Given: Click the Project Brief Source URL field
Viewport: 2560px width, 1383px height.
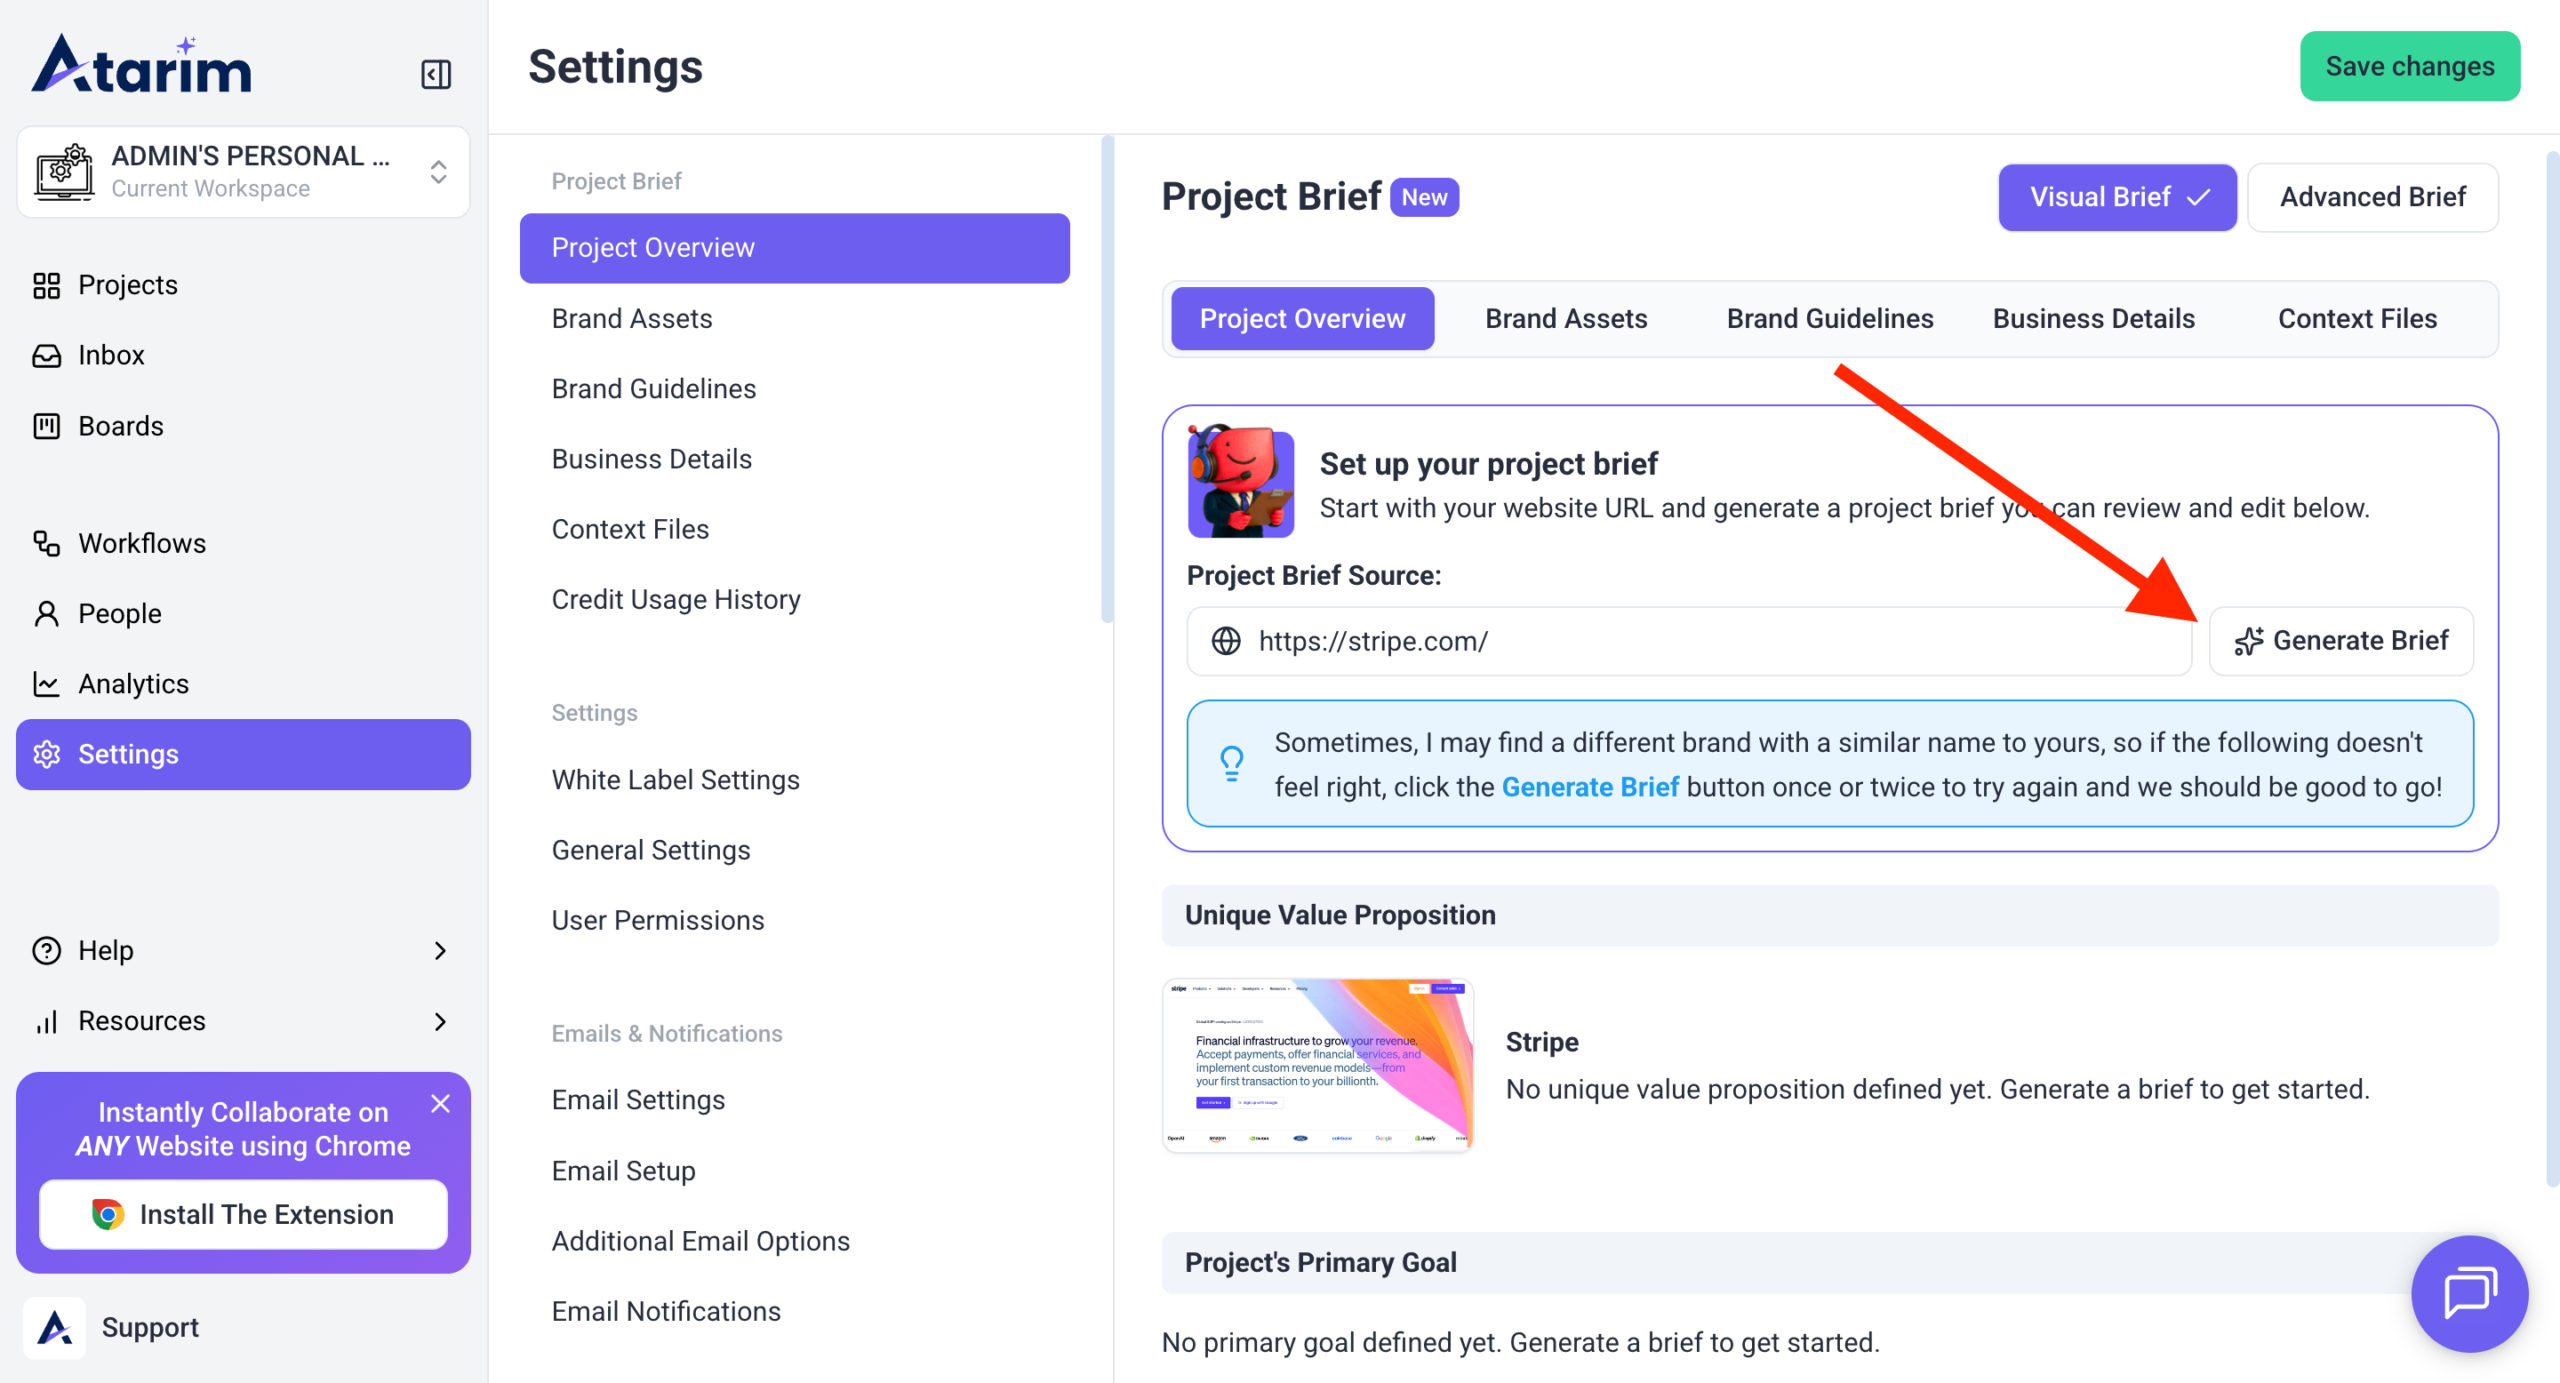Looking at the screenshot, I should coord(1700,641).
